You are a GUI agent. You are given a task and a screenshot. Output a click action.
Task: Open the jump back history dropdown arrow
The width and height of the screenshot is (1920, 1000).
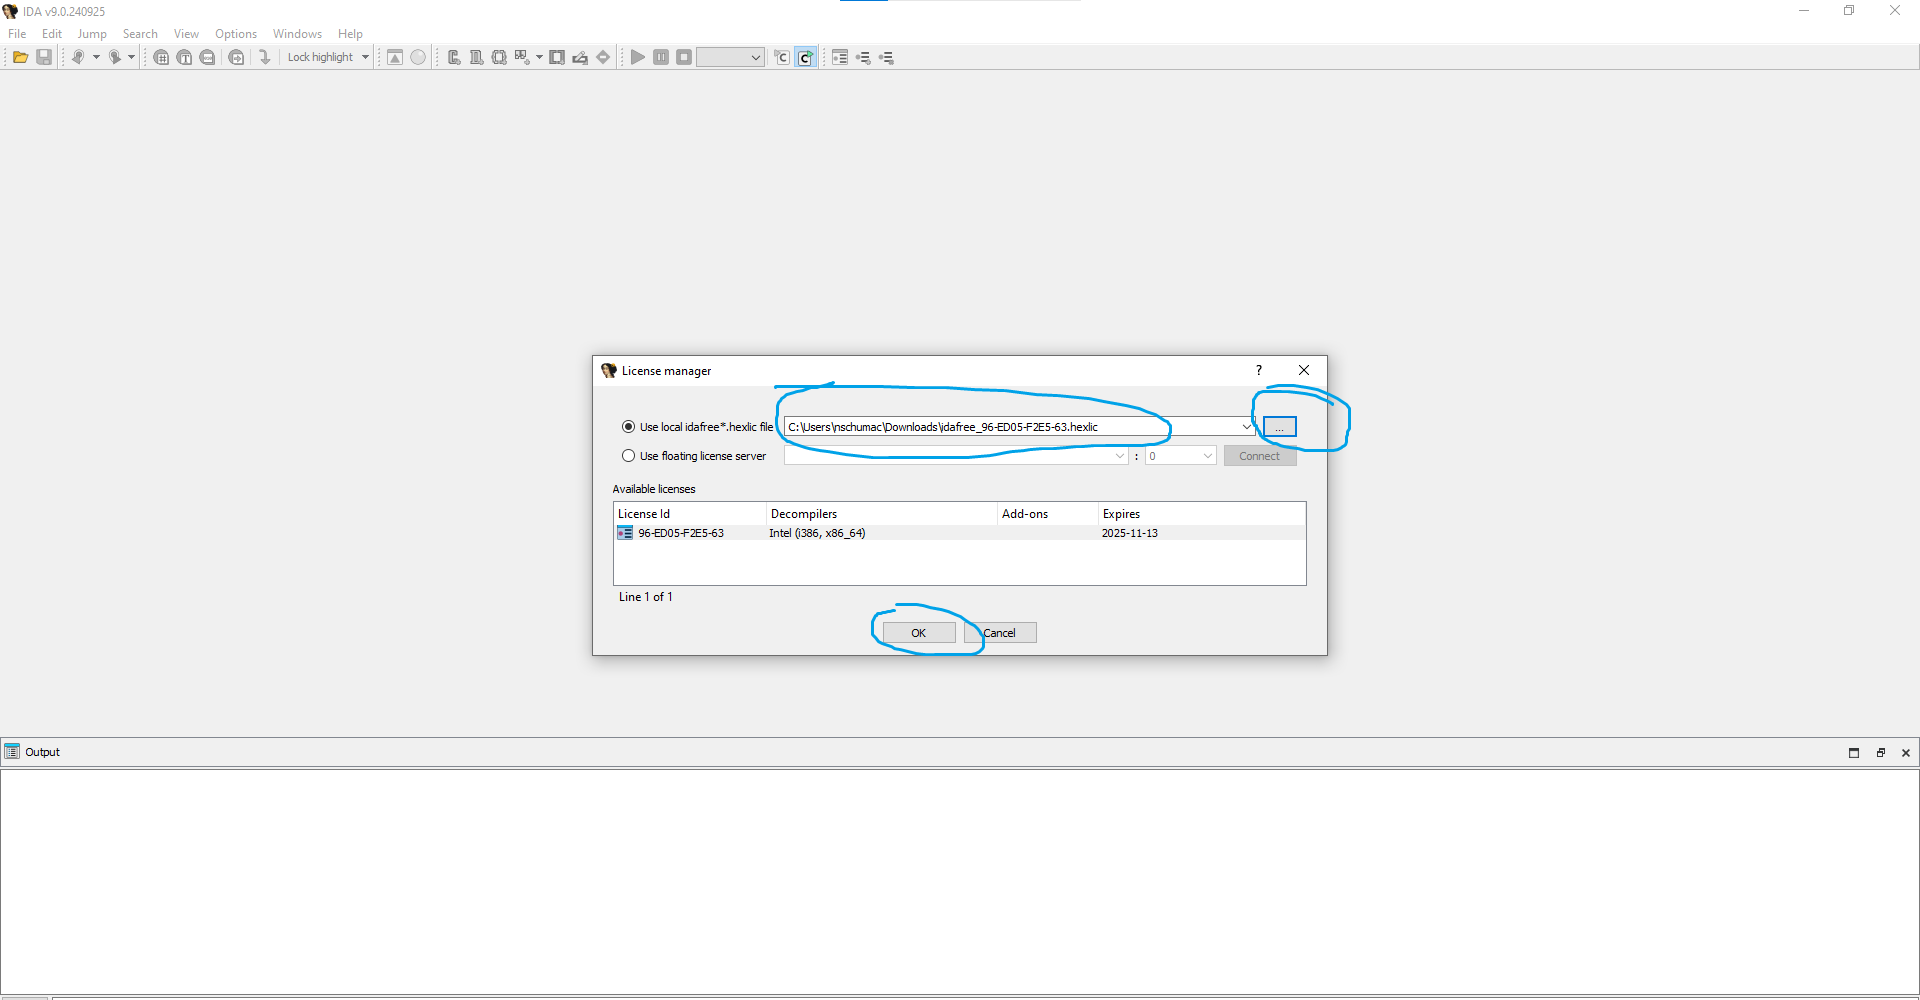pyautogui.click(x=96, y=57)
